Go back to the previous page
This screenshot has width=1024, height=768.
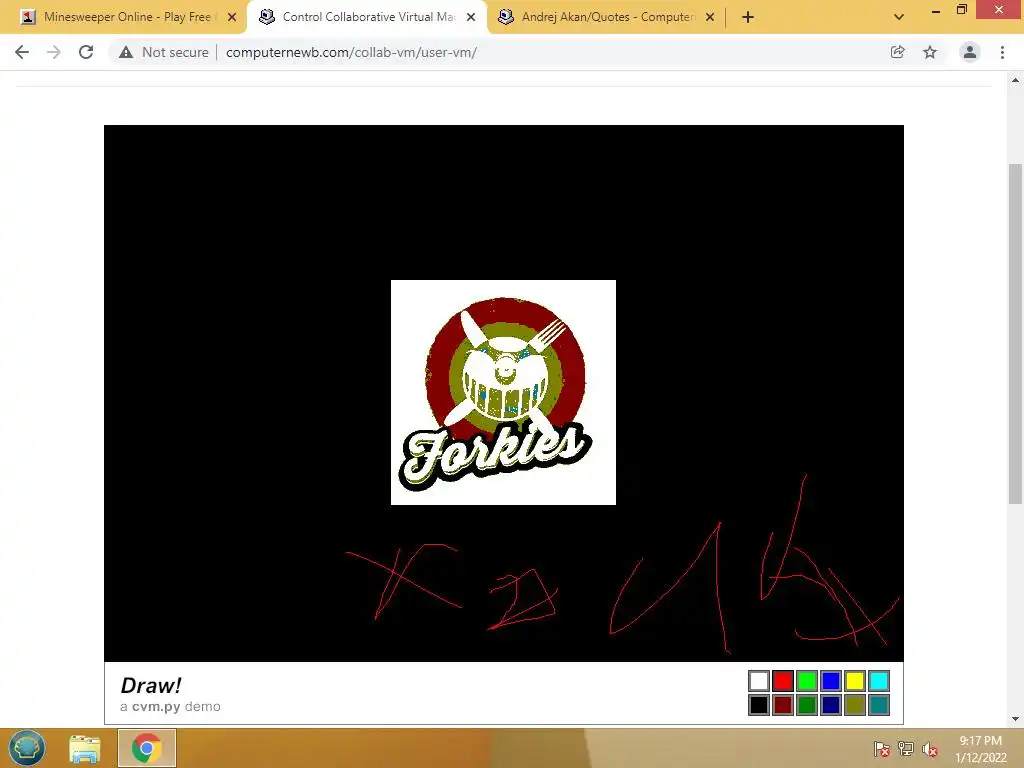(22, 52)
